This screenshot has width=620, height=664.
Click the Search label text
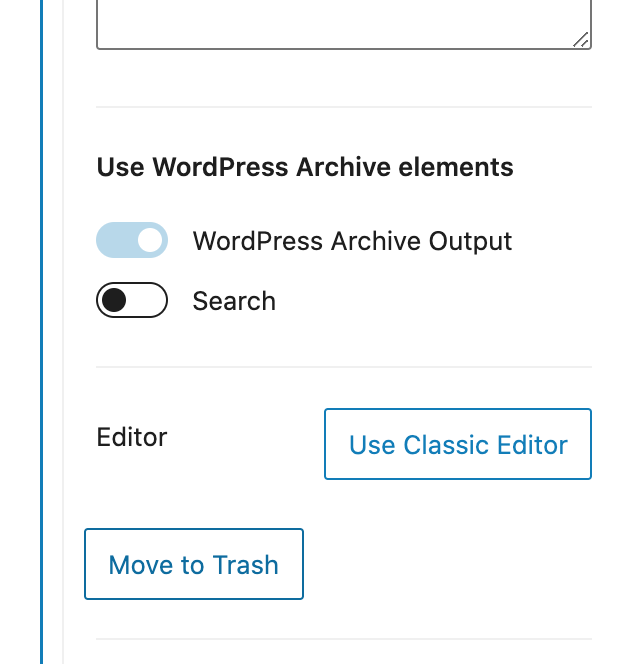(x=234, y=301)
